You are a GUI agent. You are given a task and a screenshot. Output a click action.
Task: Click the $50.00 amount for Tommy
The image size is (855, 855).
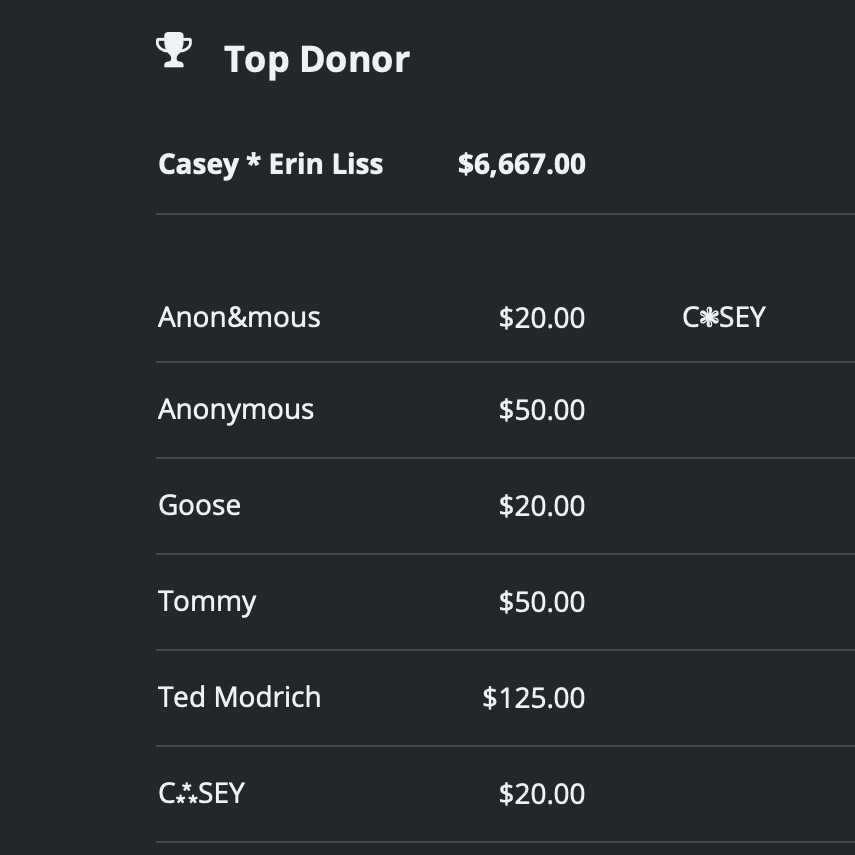542,601
